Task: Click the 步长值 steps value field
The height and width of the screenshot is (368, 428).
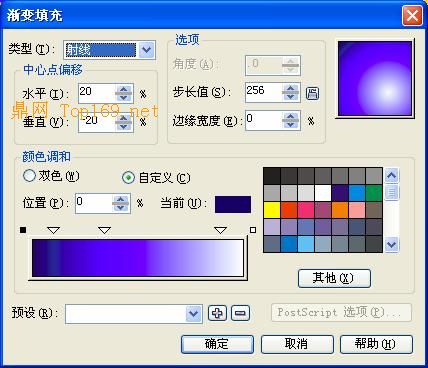Action: click(x=263, y=92)
